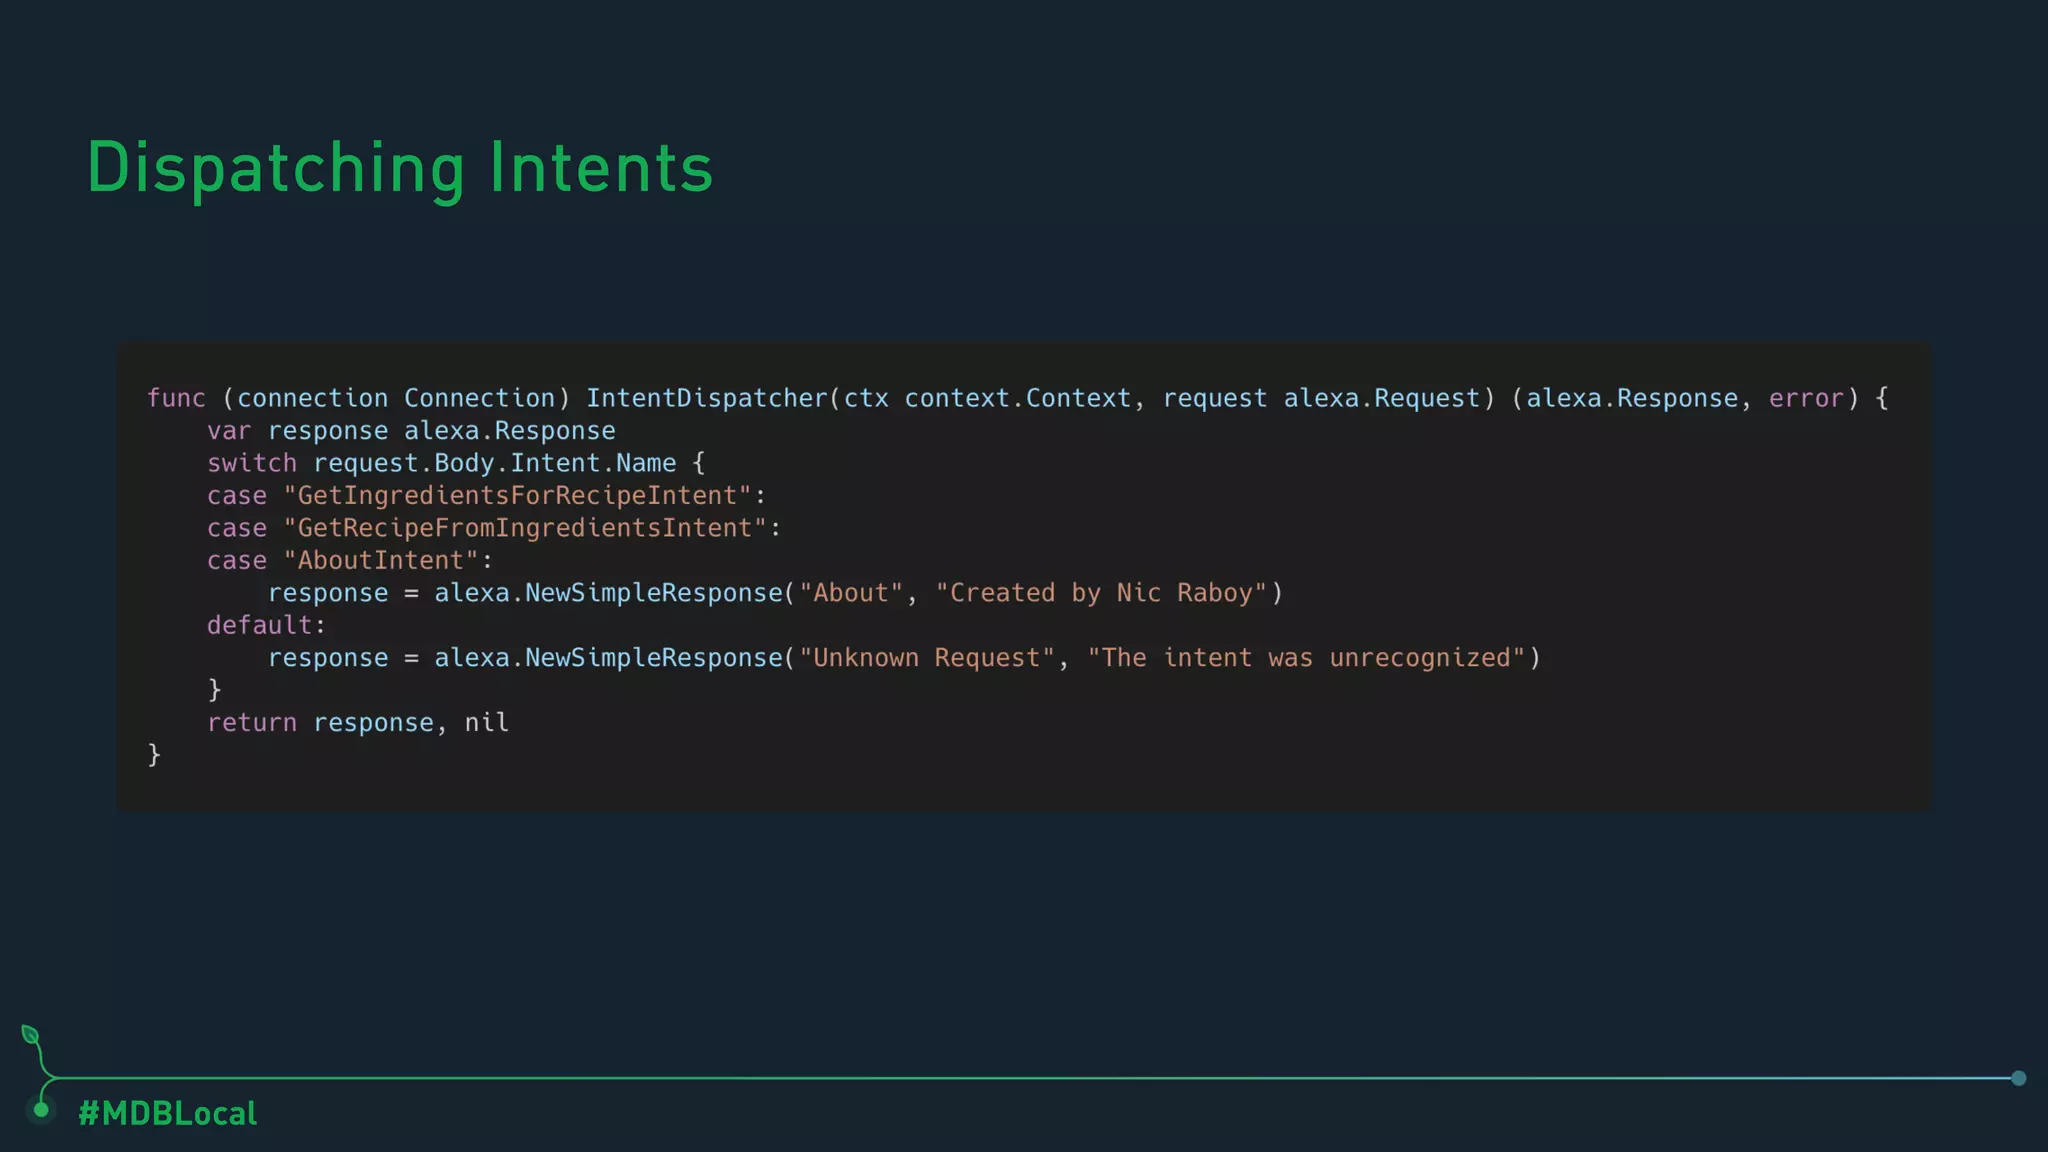Click the green leaf sprout icon
This screenshot has height=1152, width=2048.
click(x=30, y=1036)
